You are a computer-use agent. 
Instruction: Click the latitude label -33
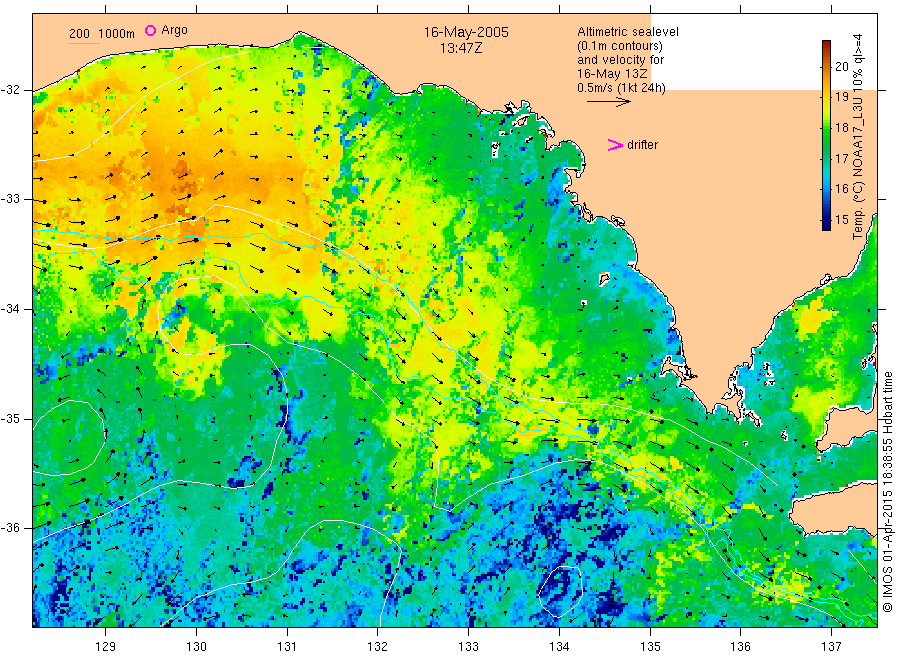pos(10,199)
